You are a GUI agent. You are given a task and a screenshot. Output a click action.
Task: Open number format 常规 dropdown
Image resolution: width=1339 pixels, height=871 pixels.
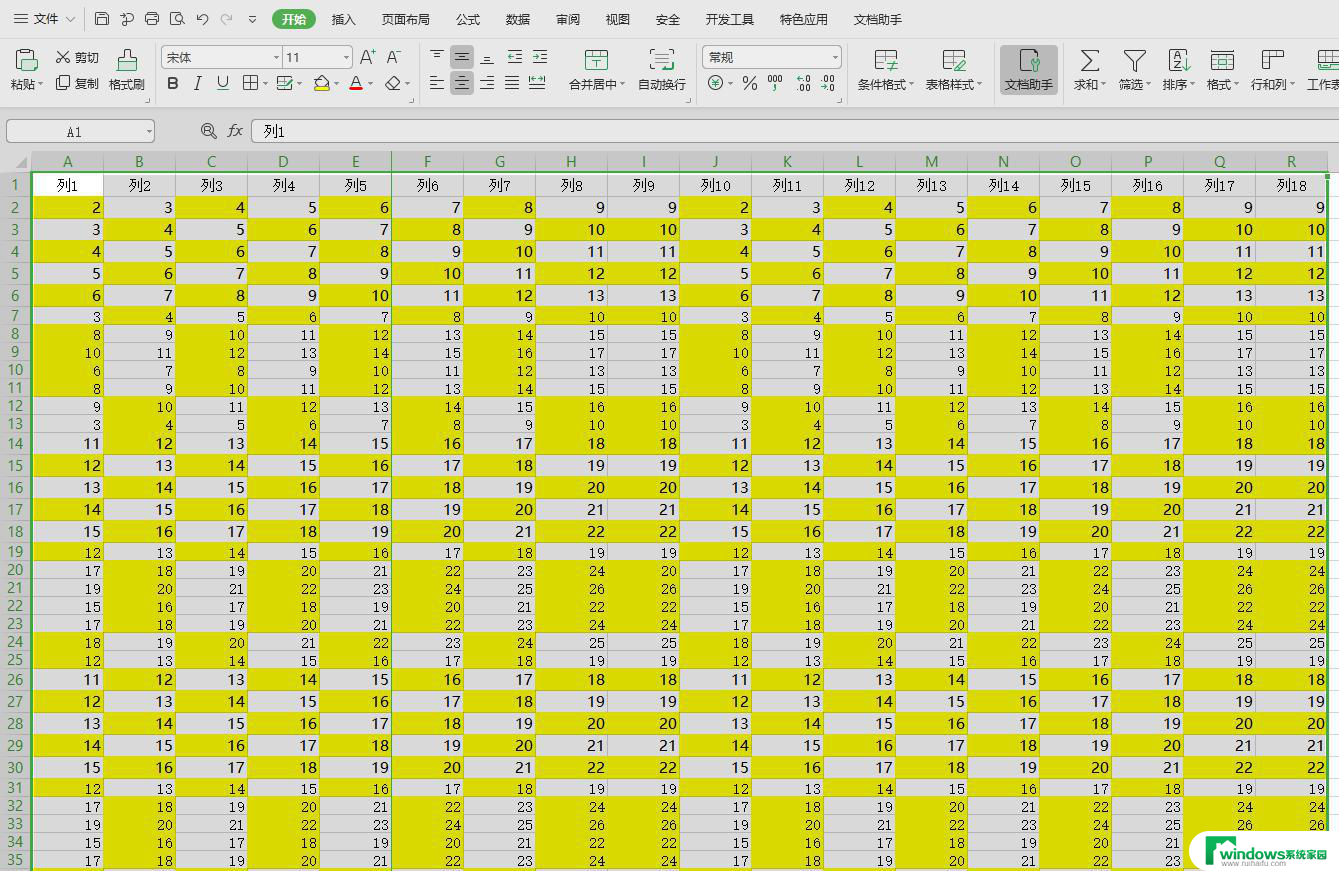pos(835,58)
